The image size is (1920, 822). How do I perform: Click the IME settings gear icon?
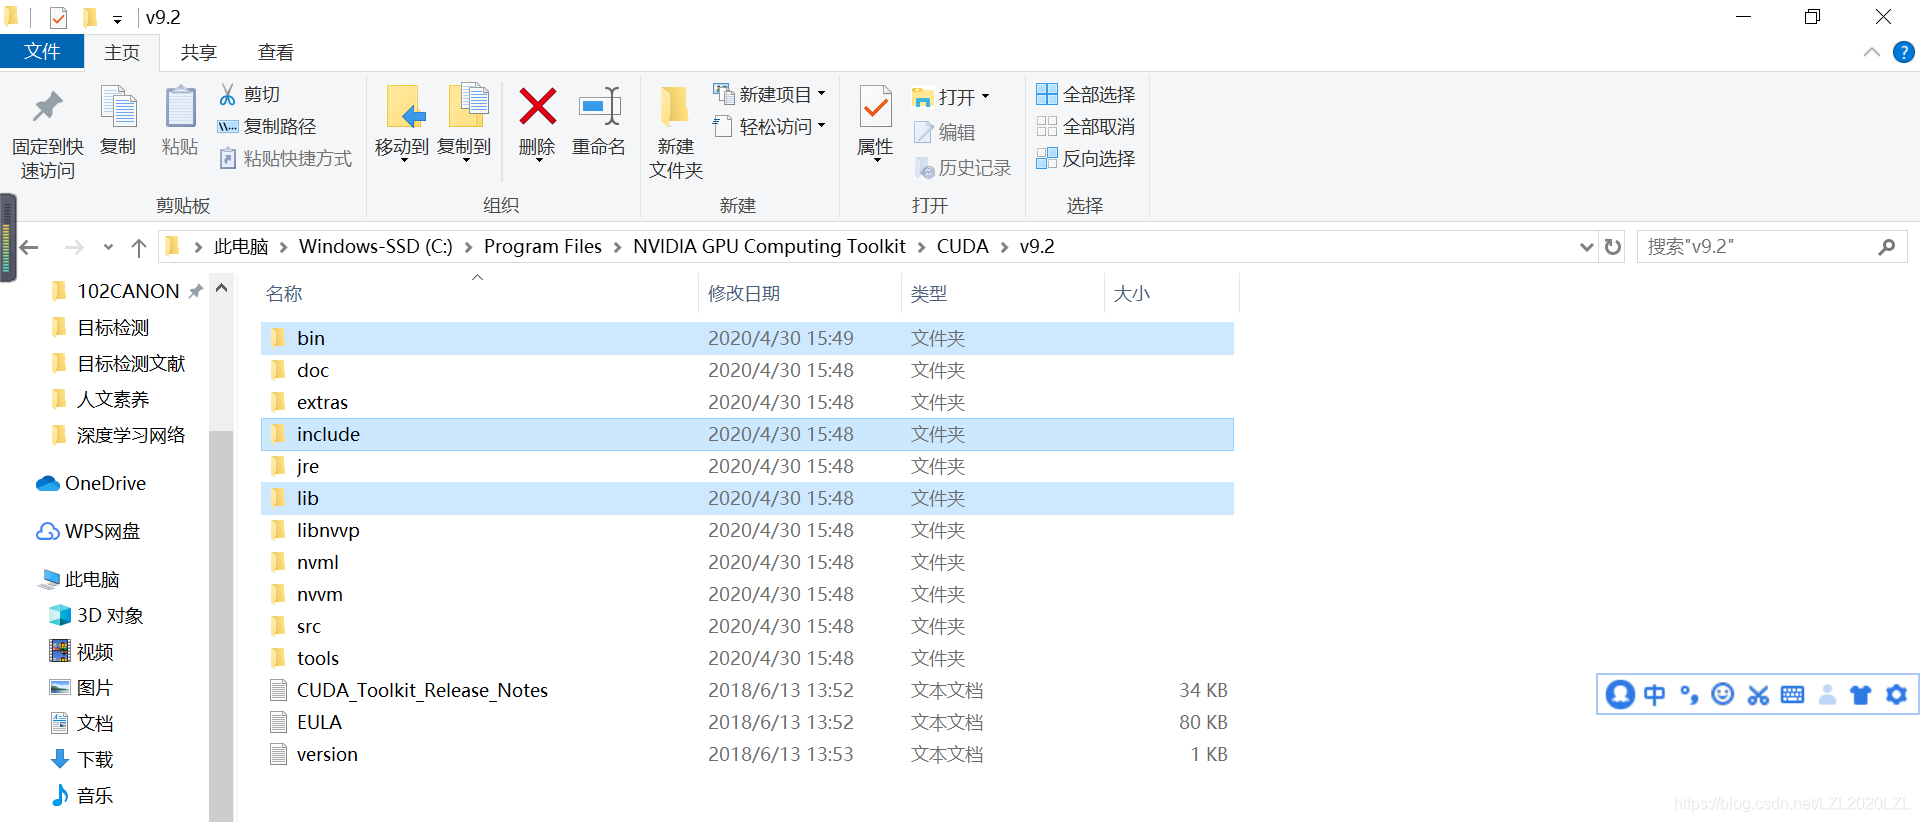coord(1896,694)
